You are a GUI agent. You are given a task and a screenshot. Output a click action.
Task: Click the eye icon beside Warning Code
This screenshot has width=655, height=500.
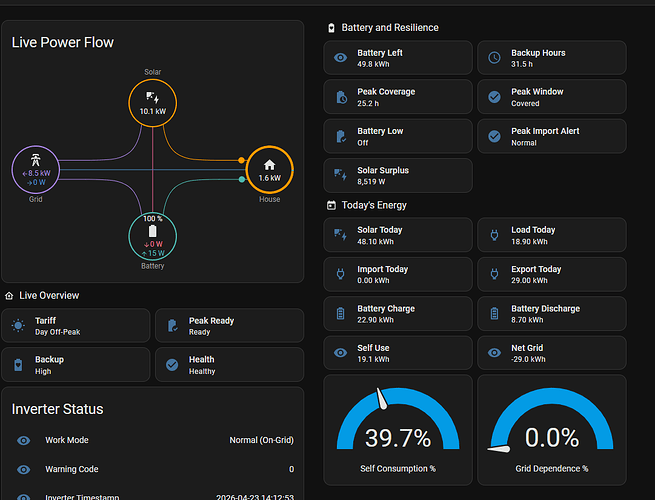click(x=23, y=470)
